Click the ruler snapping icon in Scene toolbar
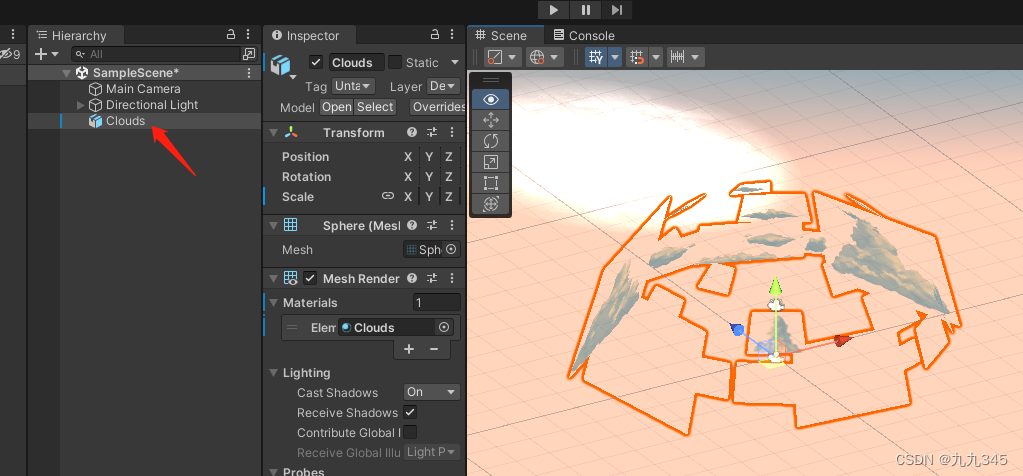 (x=678, y=57)
